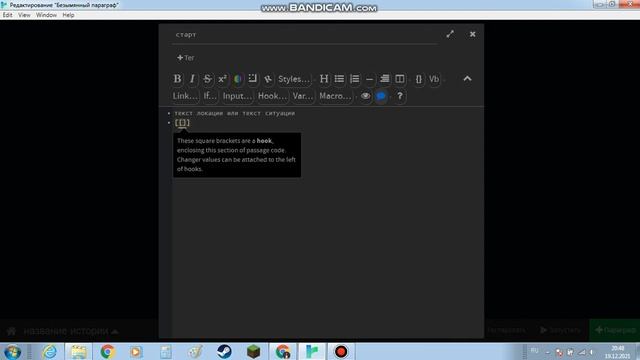Apply italic formatting with the I button
Viewport: 640px width, 360px height.
point(192,79)
